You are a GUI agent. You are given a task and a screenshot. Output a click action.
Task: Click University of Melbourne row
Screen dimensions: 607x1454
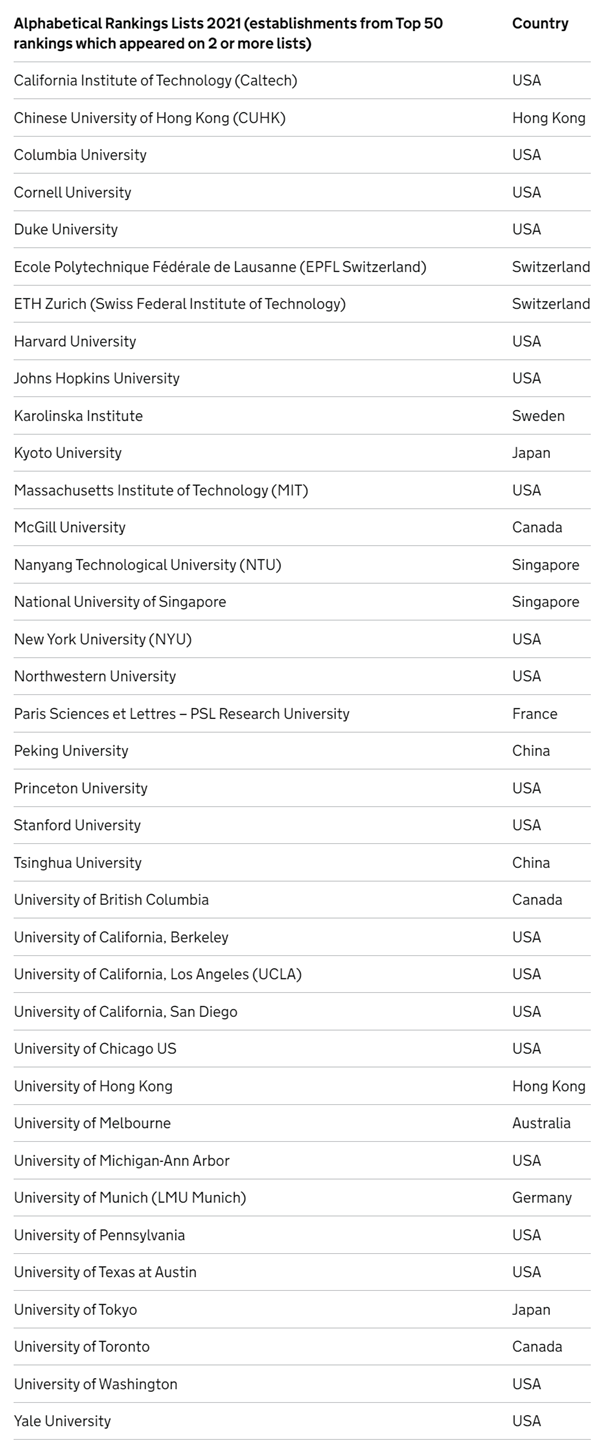[x=302, y=1123]
